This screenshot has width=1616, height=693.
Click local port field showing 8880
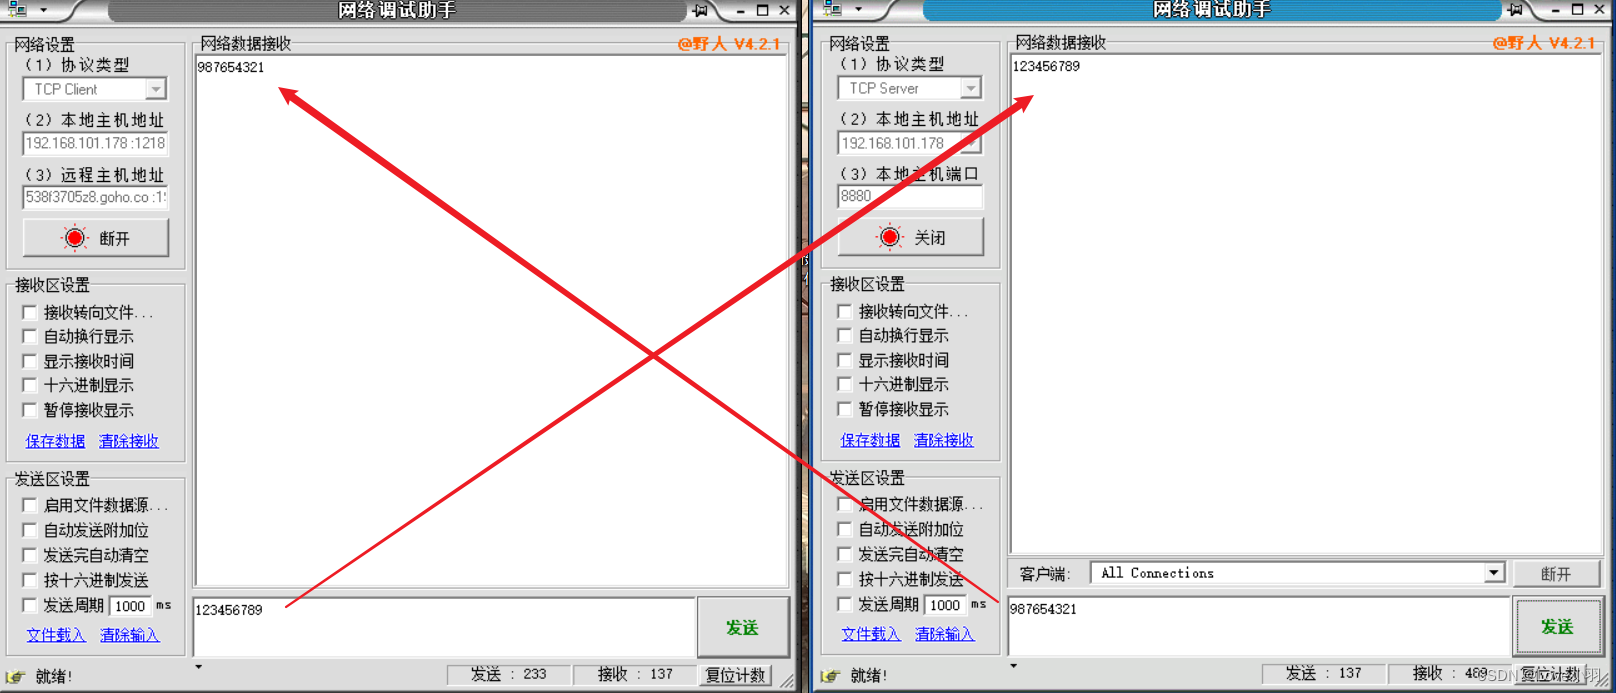910,196
